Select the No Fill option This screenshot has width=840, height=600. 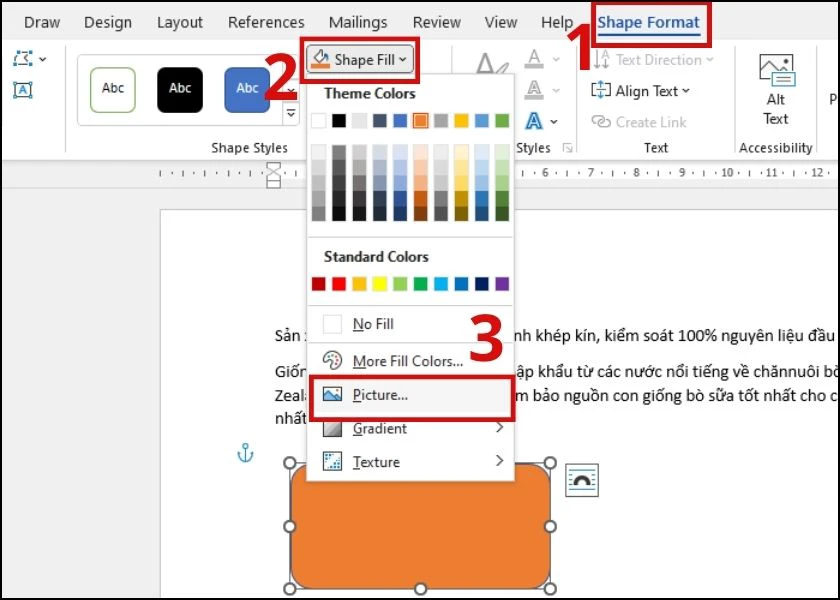pos(372,324)
